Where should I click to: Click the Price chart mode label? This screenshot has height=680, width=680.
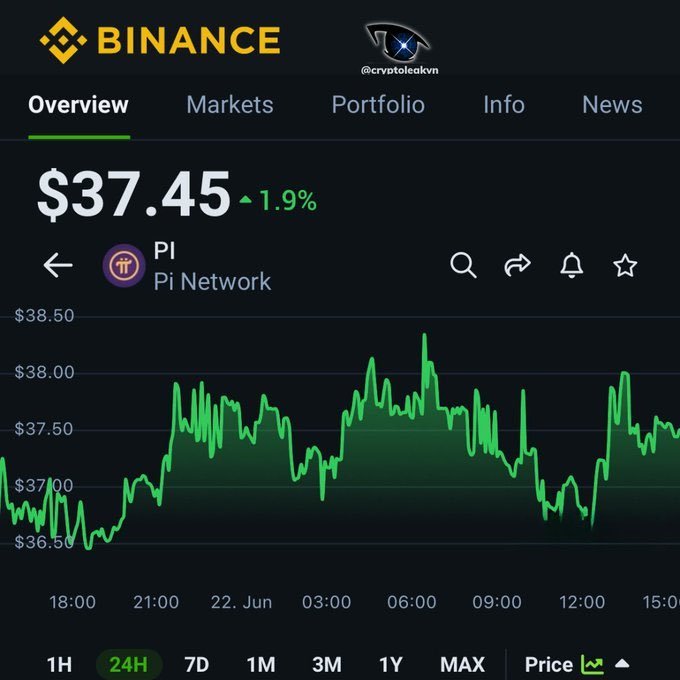[549, 664]
